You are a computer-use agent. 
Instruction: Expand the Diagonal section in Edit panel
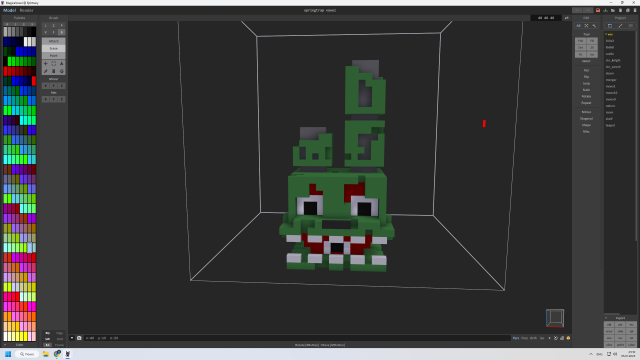586,118
